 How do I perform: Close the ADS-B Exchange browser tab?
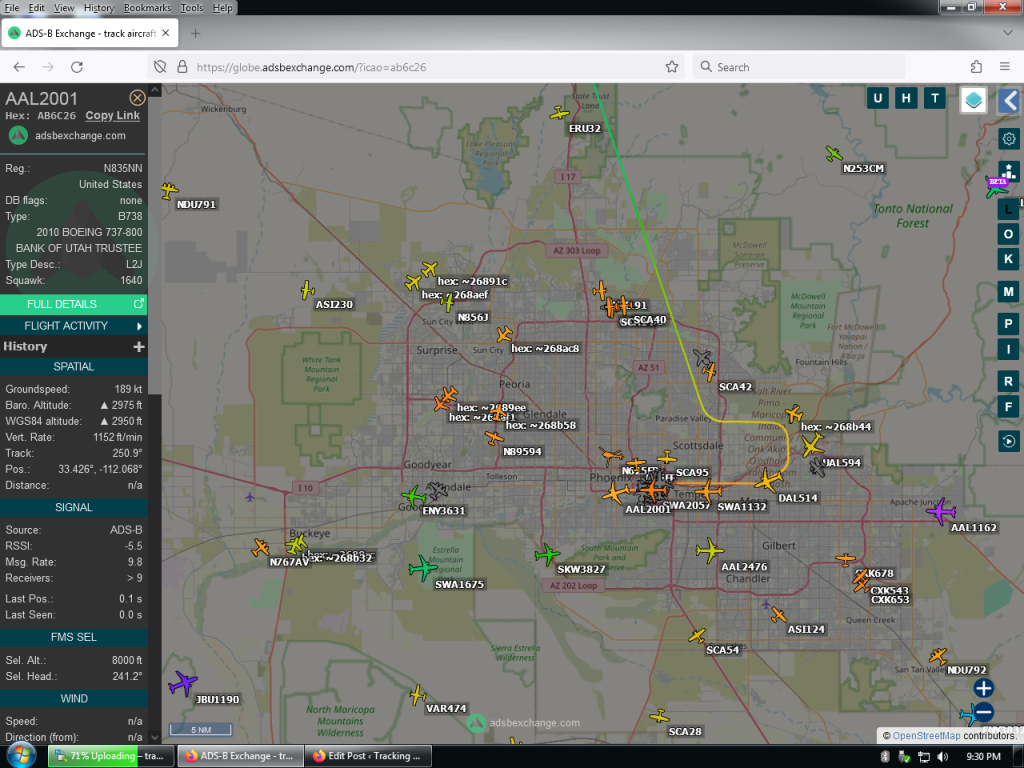(x=166, y=33)
